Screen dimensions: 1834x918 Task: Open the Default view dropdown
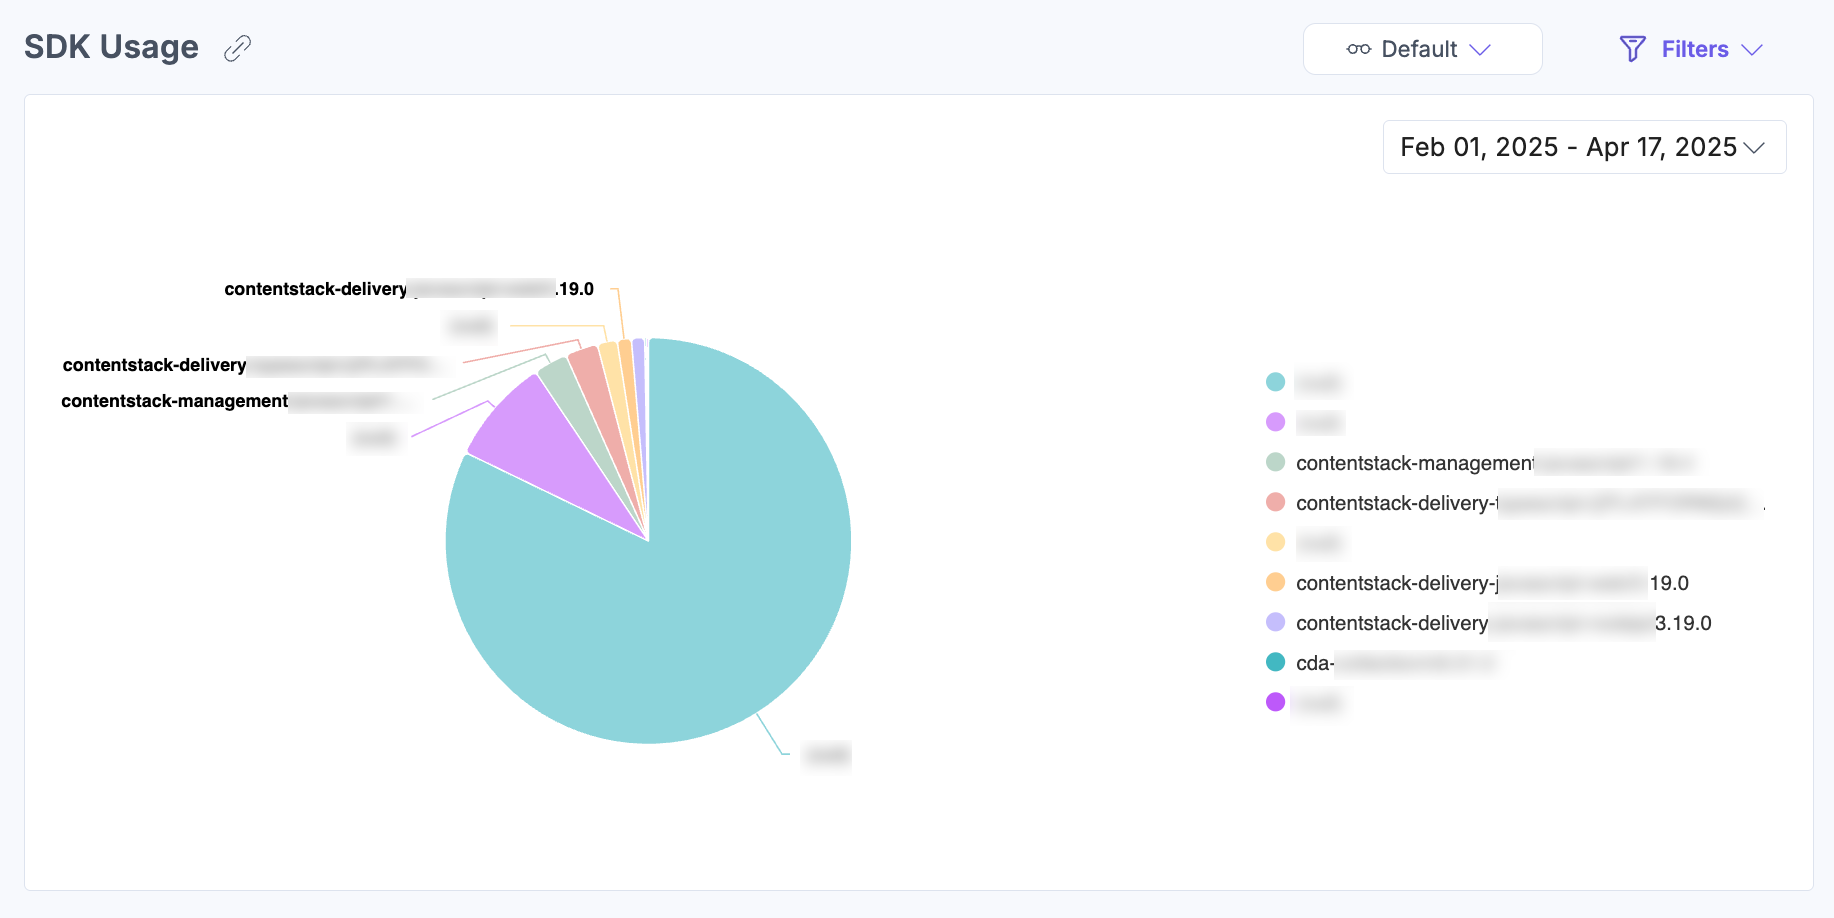[x=1422, y=49]
